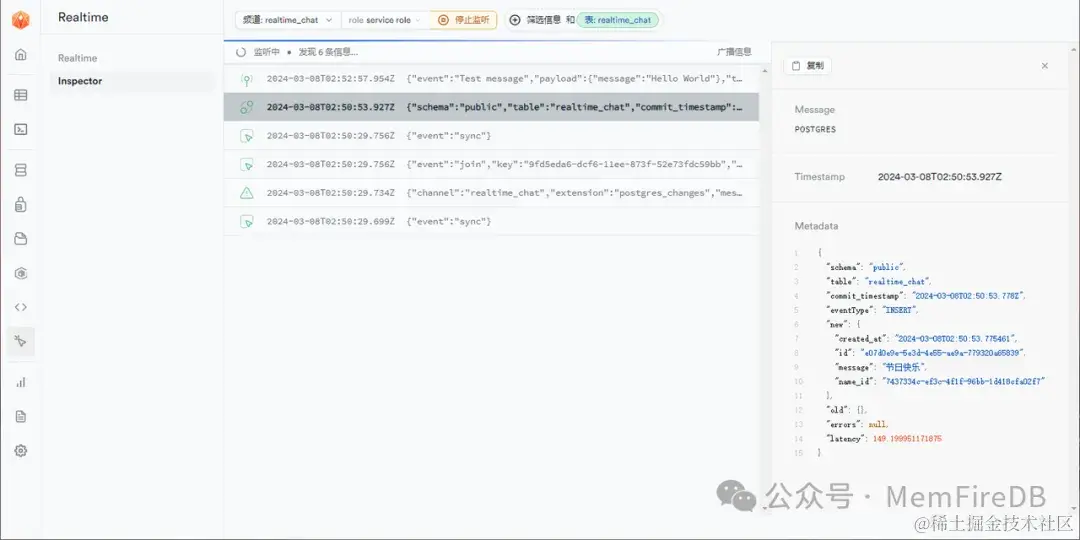
Task: Click the Timestamp value 2024-03-08T02:50:53.927Z
Action: pos(939,177)
